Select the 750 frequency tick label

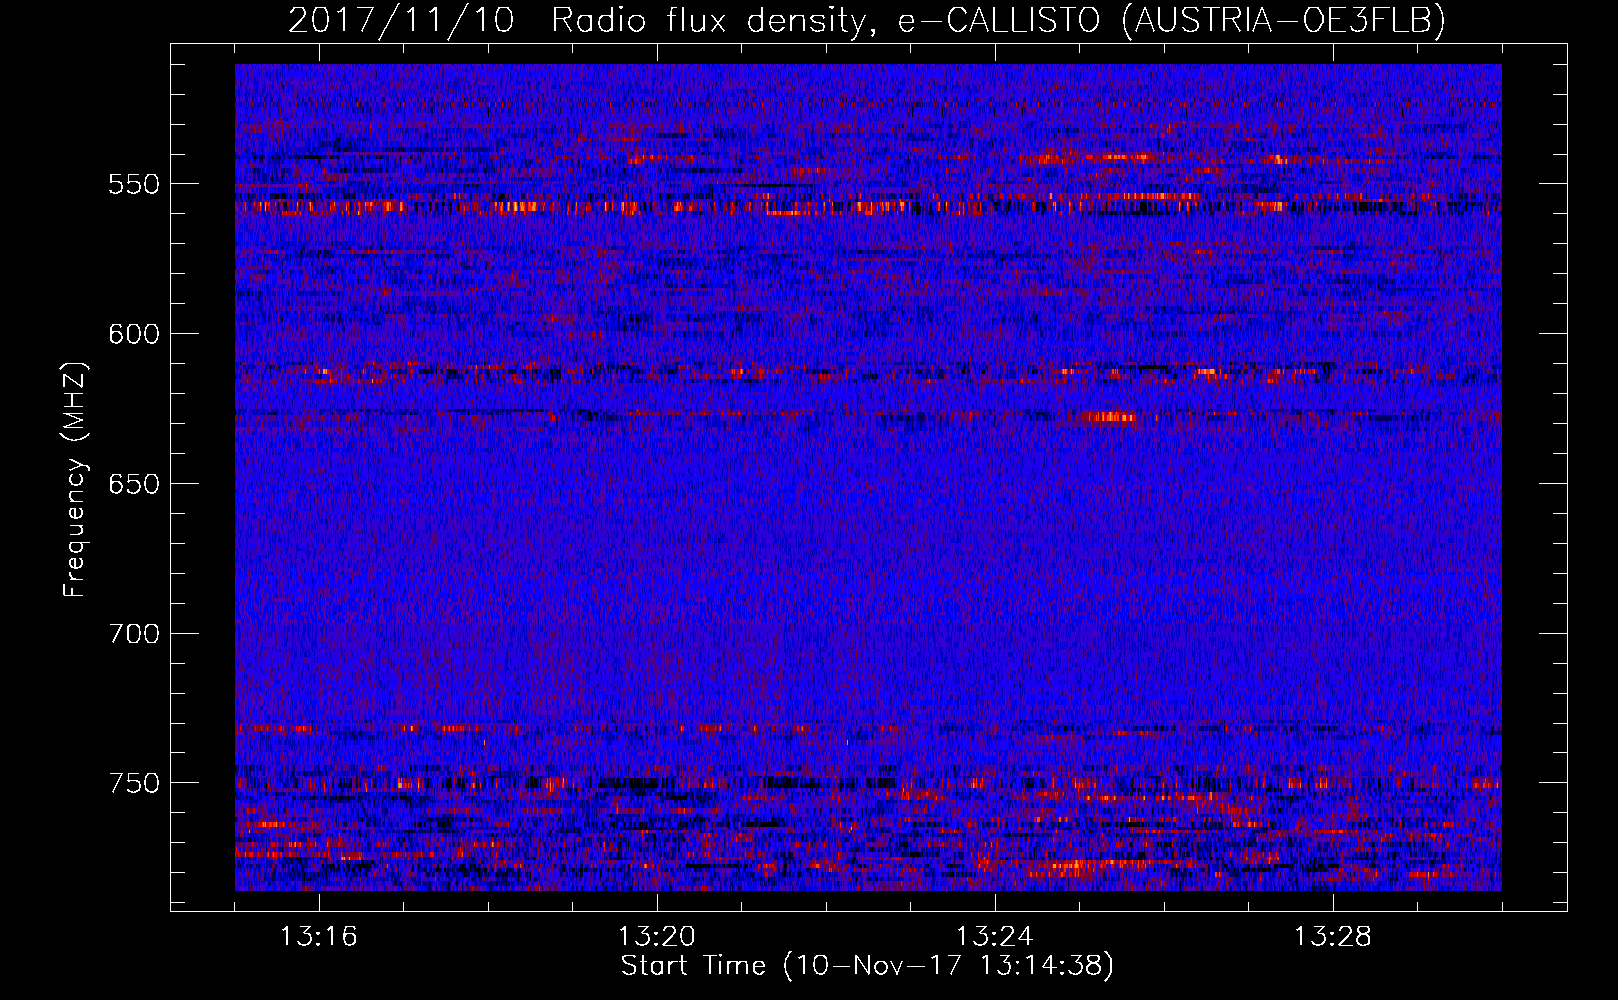(134, 783)
